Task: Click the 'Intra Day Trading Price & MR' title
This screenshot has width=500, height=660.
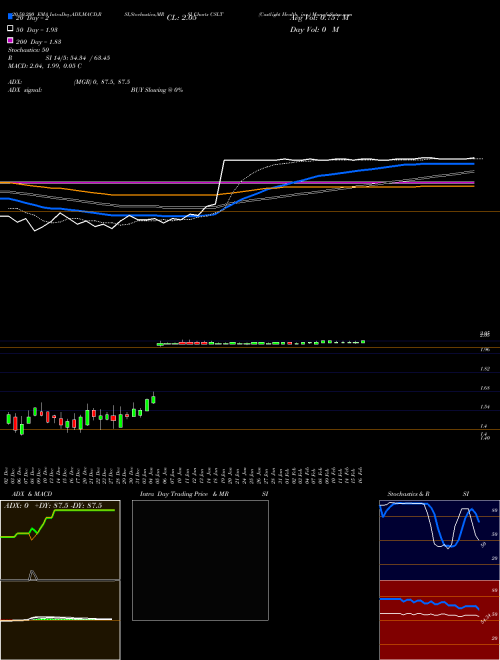Action: [x=184, y=494]
